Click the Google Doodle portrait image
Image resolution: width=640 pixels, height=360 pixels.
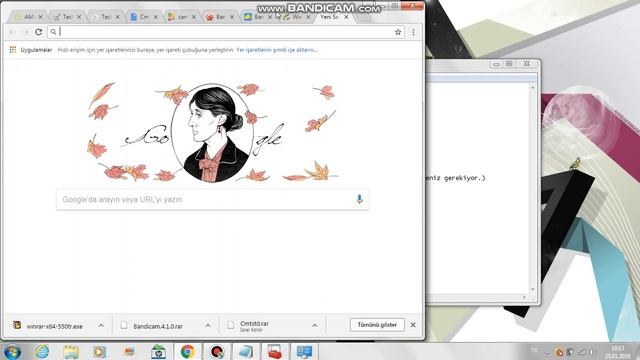(x=213, y=133)
